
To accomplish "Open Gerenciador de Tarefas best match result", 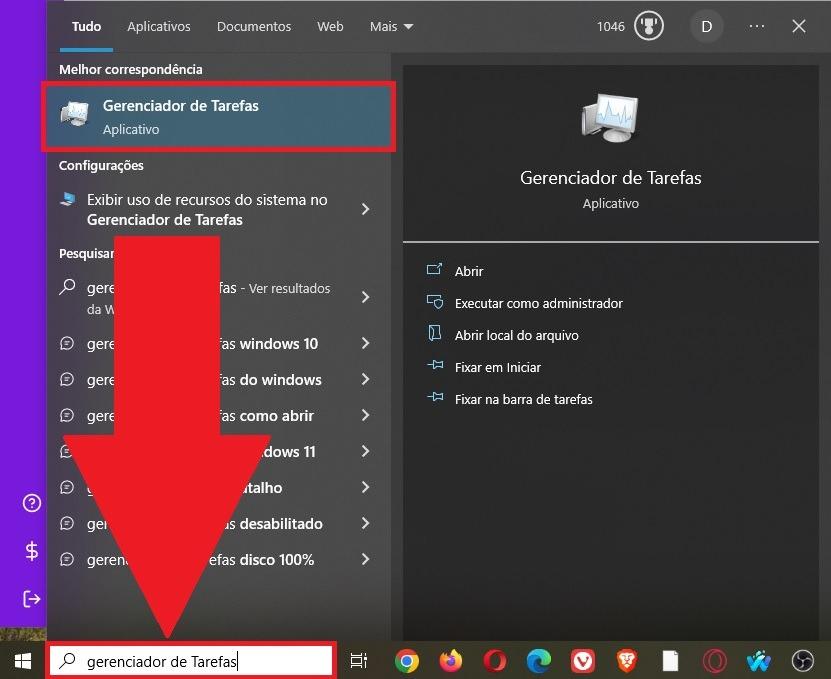I will [x=218, y=117].
